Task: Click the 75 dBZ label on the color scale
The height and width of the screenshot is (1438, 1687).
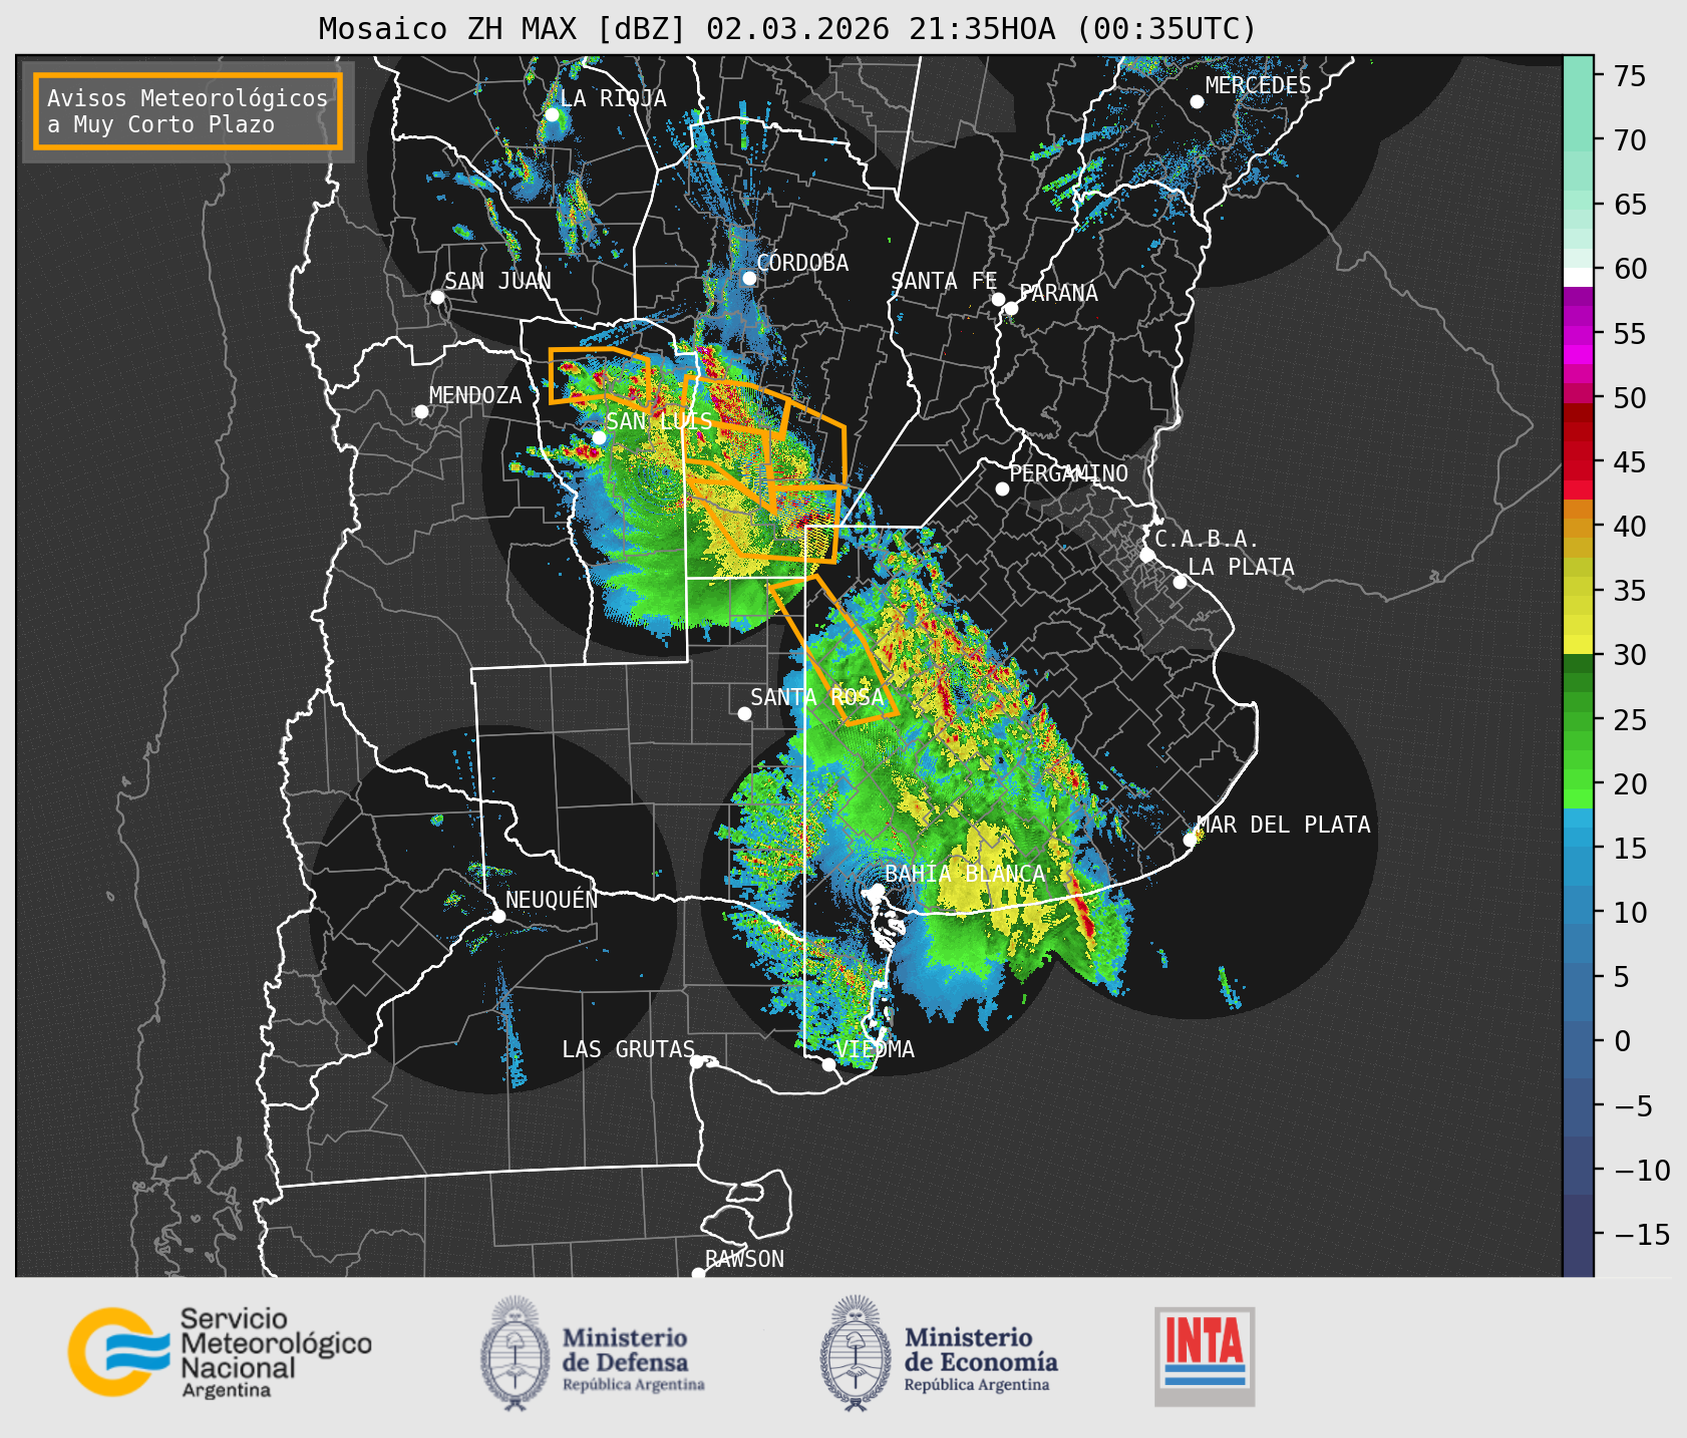Action: pyautogui.click(x=1629, y=76)
